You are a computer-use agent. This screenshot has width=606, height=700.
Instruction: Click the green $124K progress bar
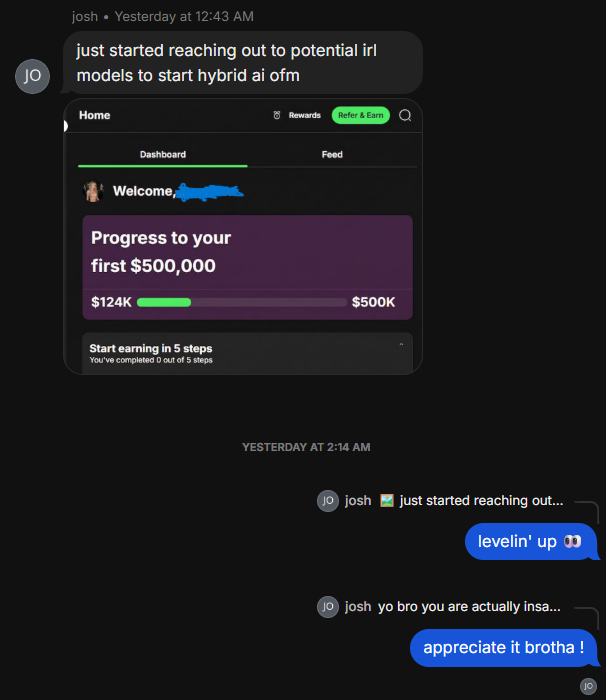point(164,302)
